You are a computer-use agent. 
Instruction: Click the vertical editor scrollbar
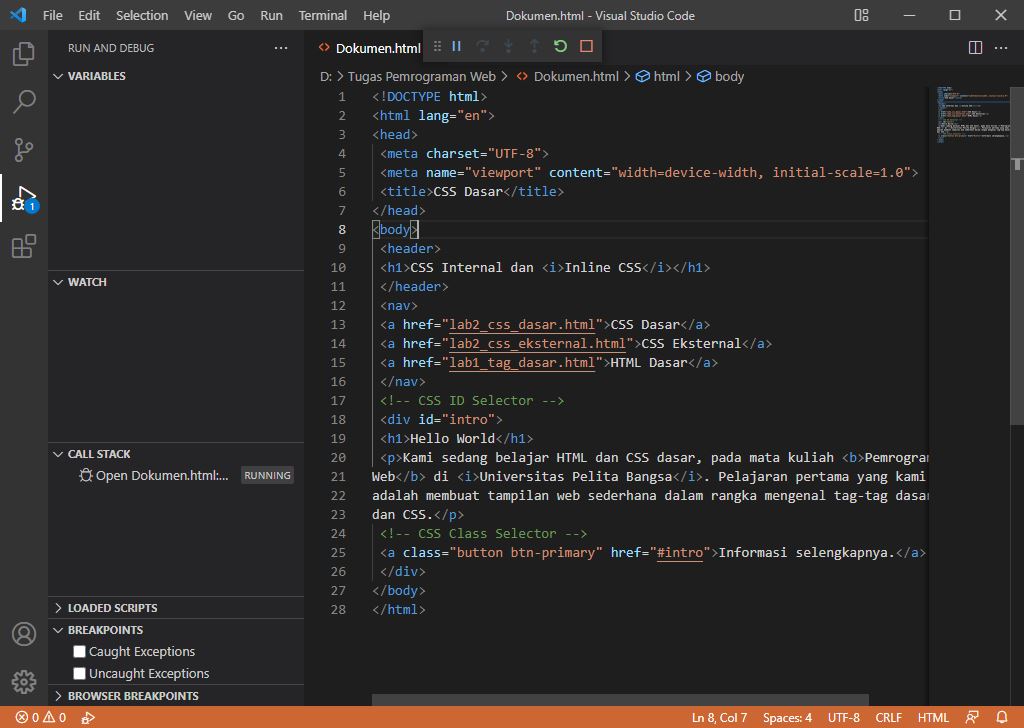pyautogui.click(x=1017, y=258)
